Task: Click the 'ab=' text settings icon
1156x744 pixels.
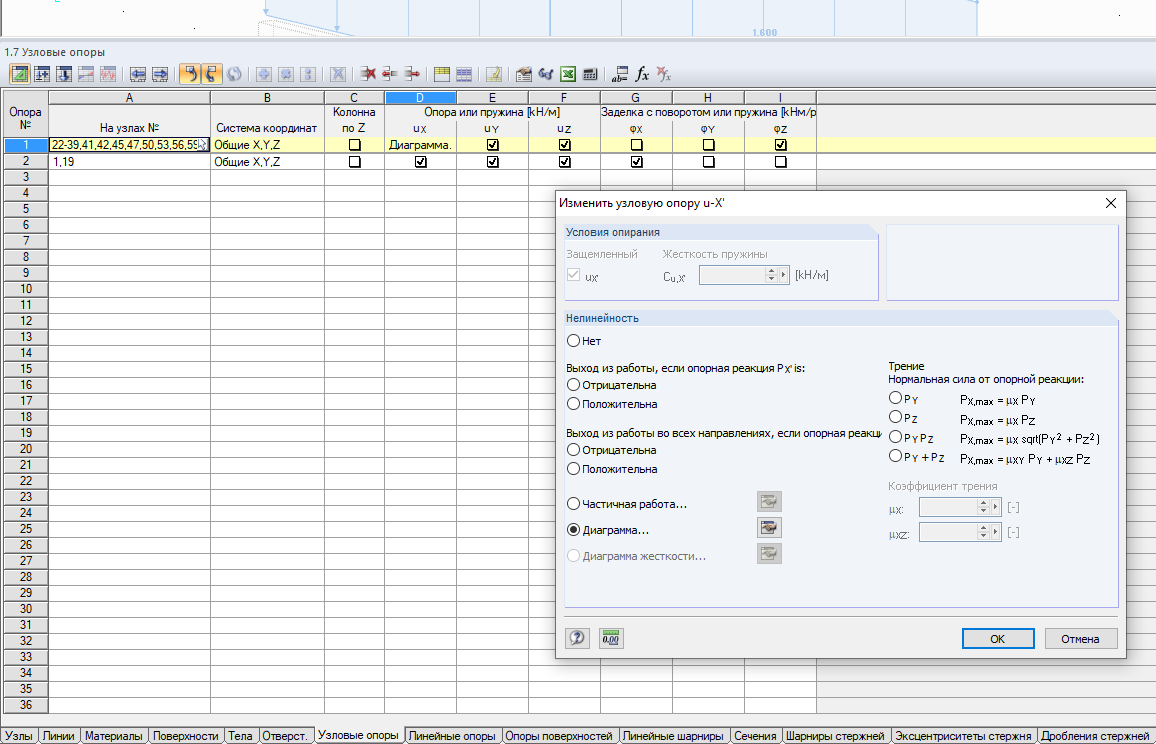Action: point(619,74)
